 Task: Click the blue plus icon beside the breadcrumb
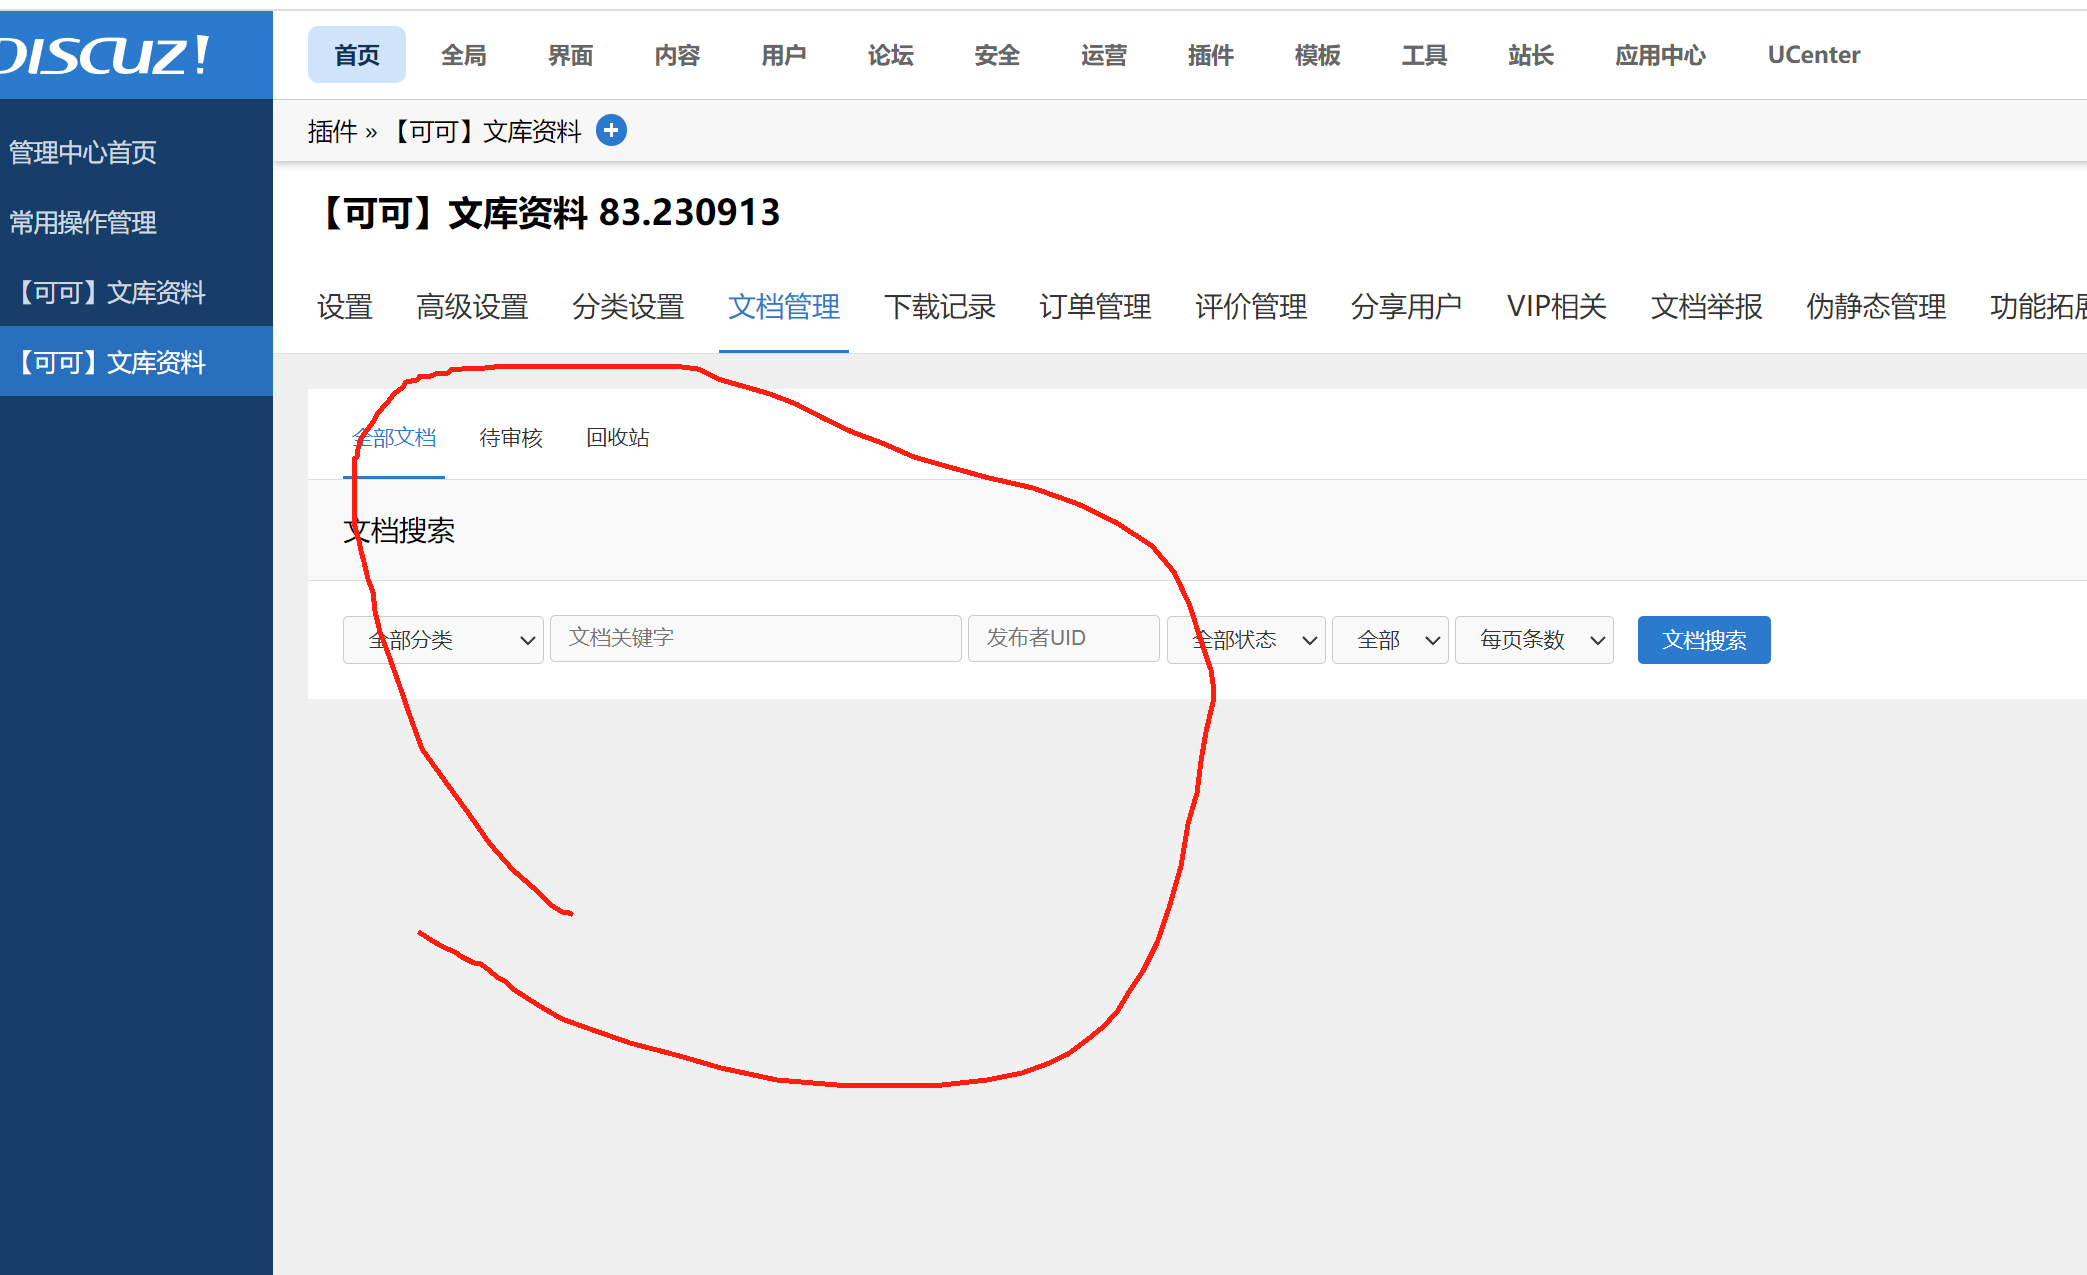pos(611,130)
